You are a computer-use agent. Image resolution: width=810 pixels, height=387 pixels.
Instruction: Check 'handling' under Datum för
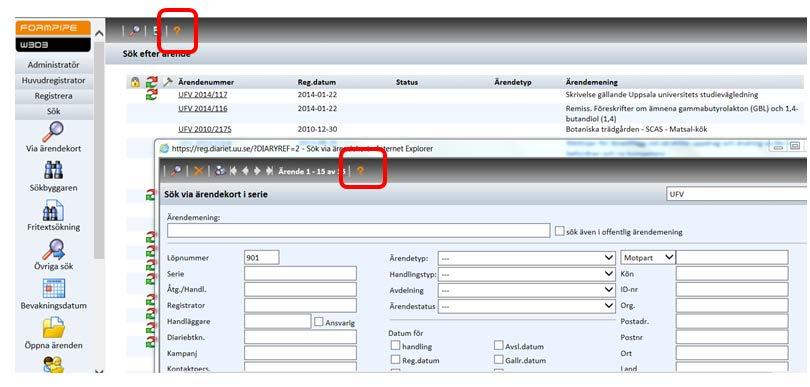pyautogui.click(x=395, y=345)
